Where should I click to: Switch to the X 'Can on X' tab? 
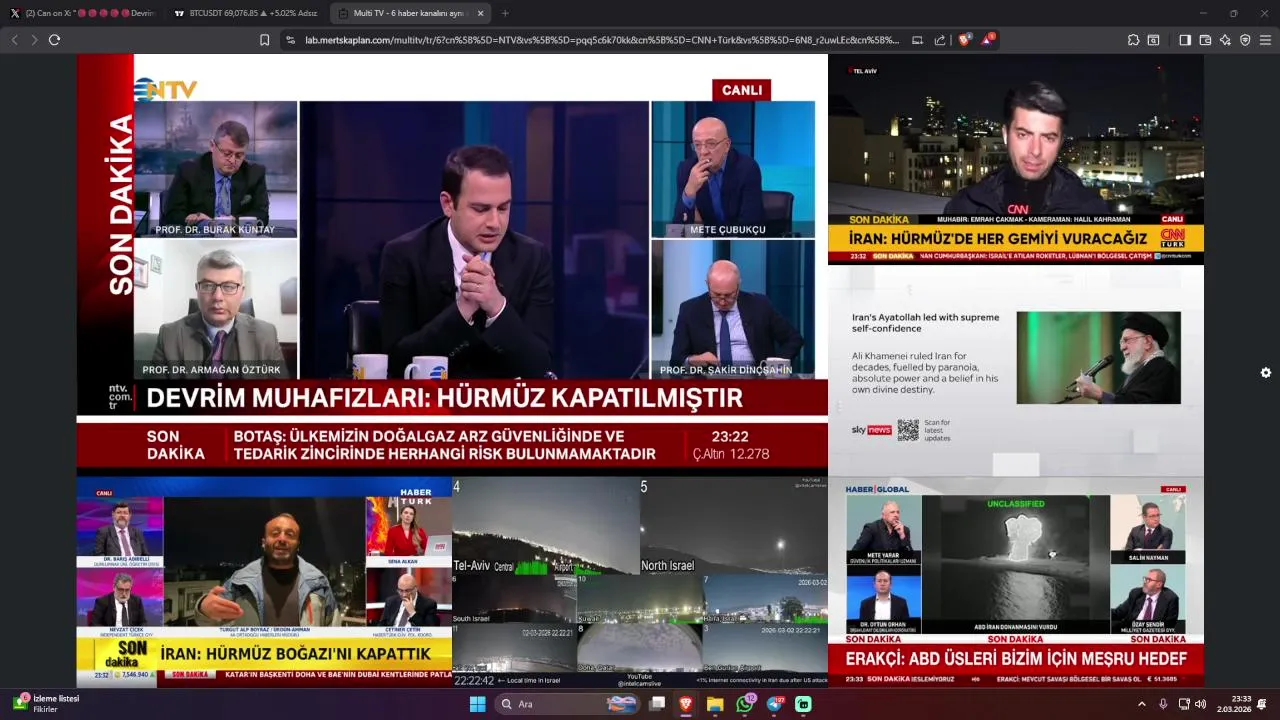coord(82,13)
